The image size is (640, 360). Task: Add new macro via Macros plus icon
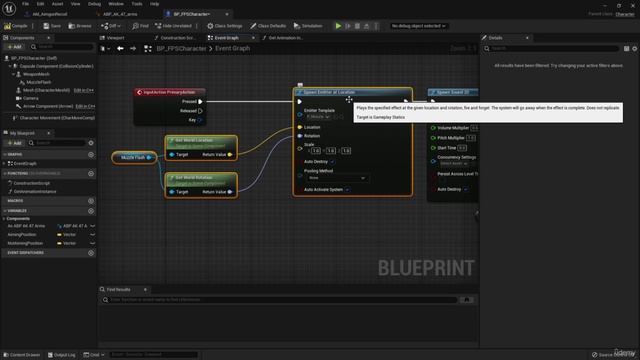coord(91,201)
